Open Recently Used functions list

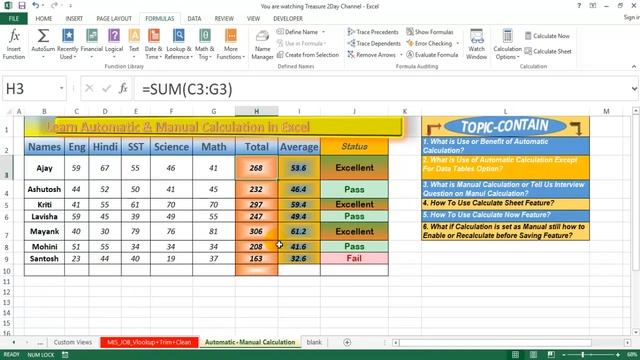pos(68,44)
